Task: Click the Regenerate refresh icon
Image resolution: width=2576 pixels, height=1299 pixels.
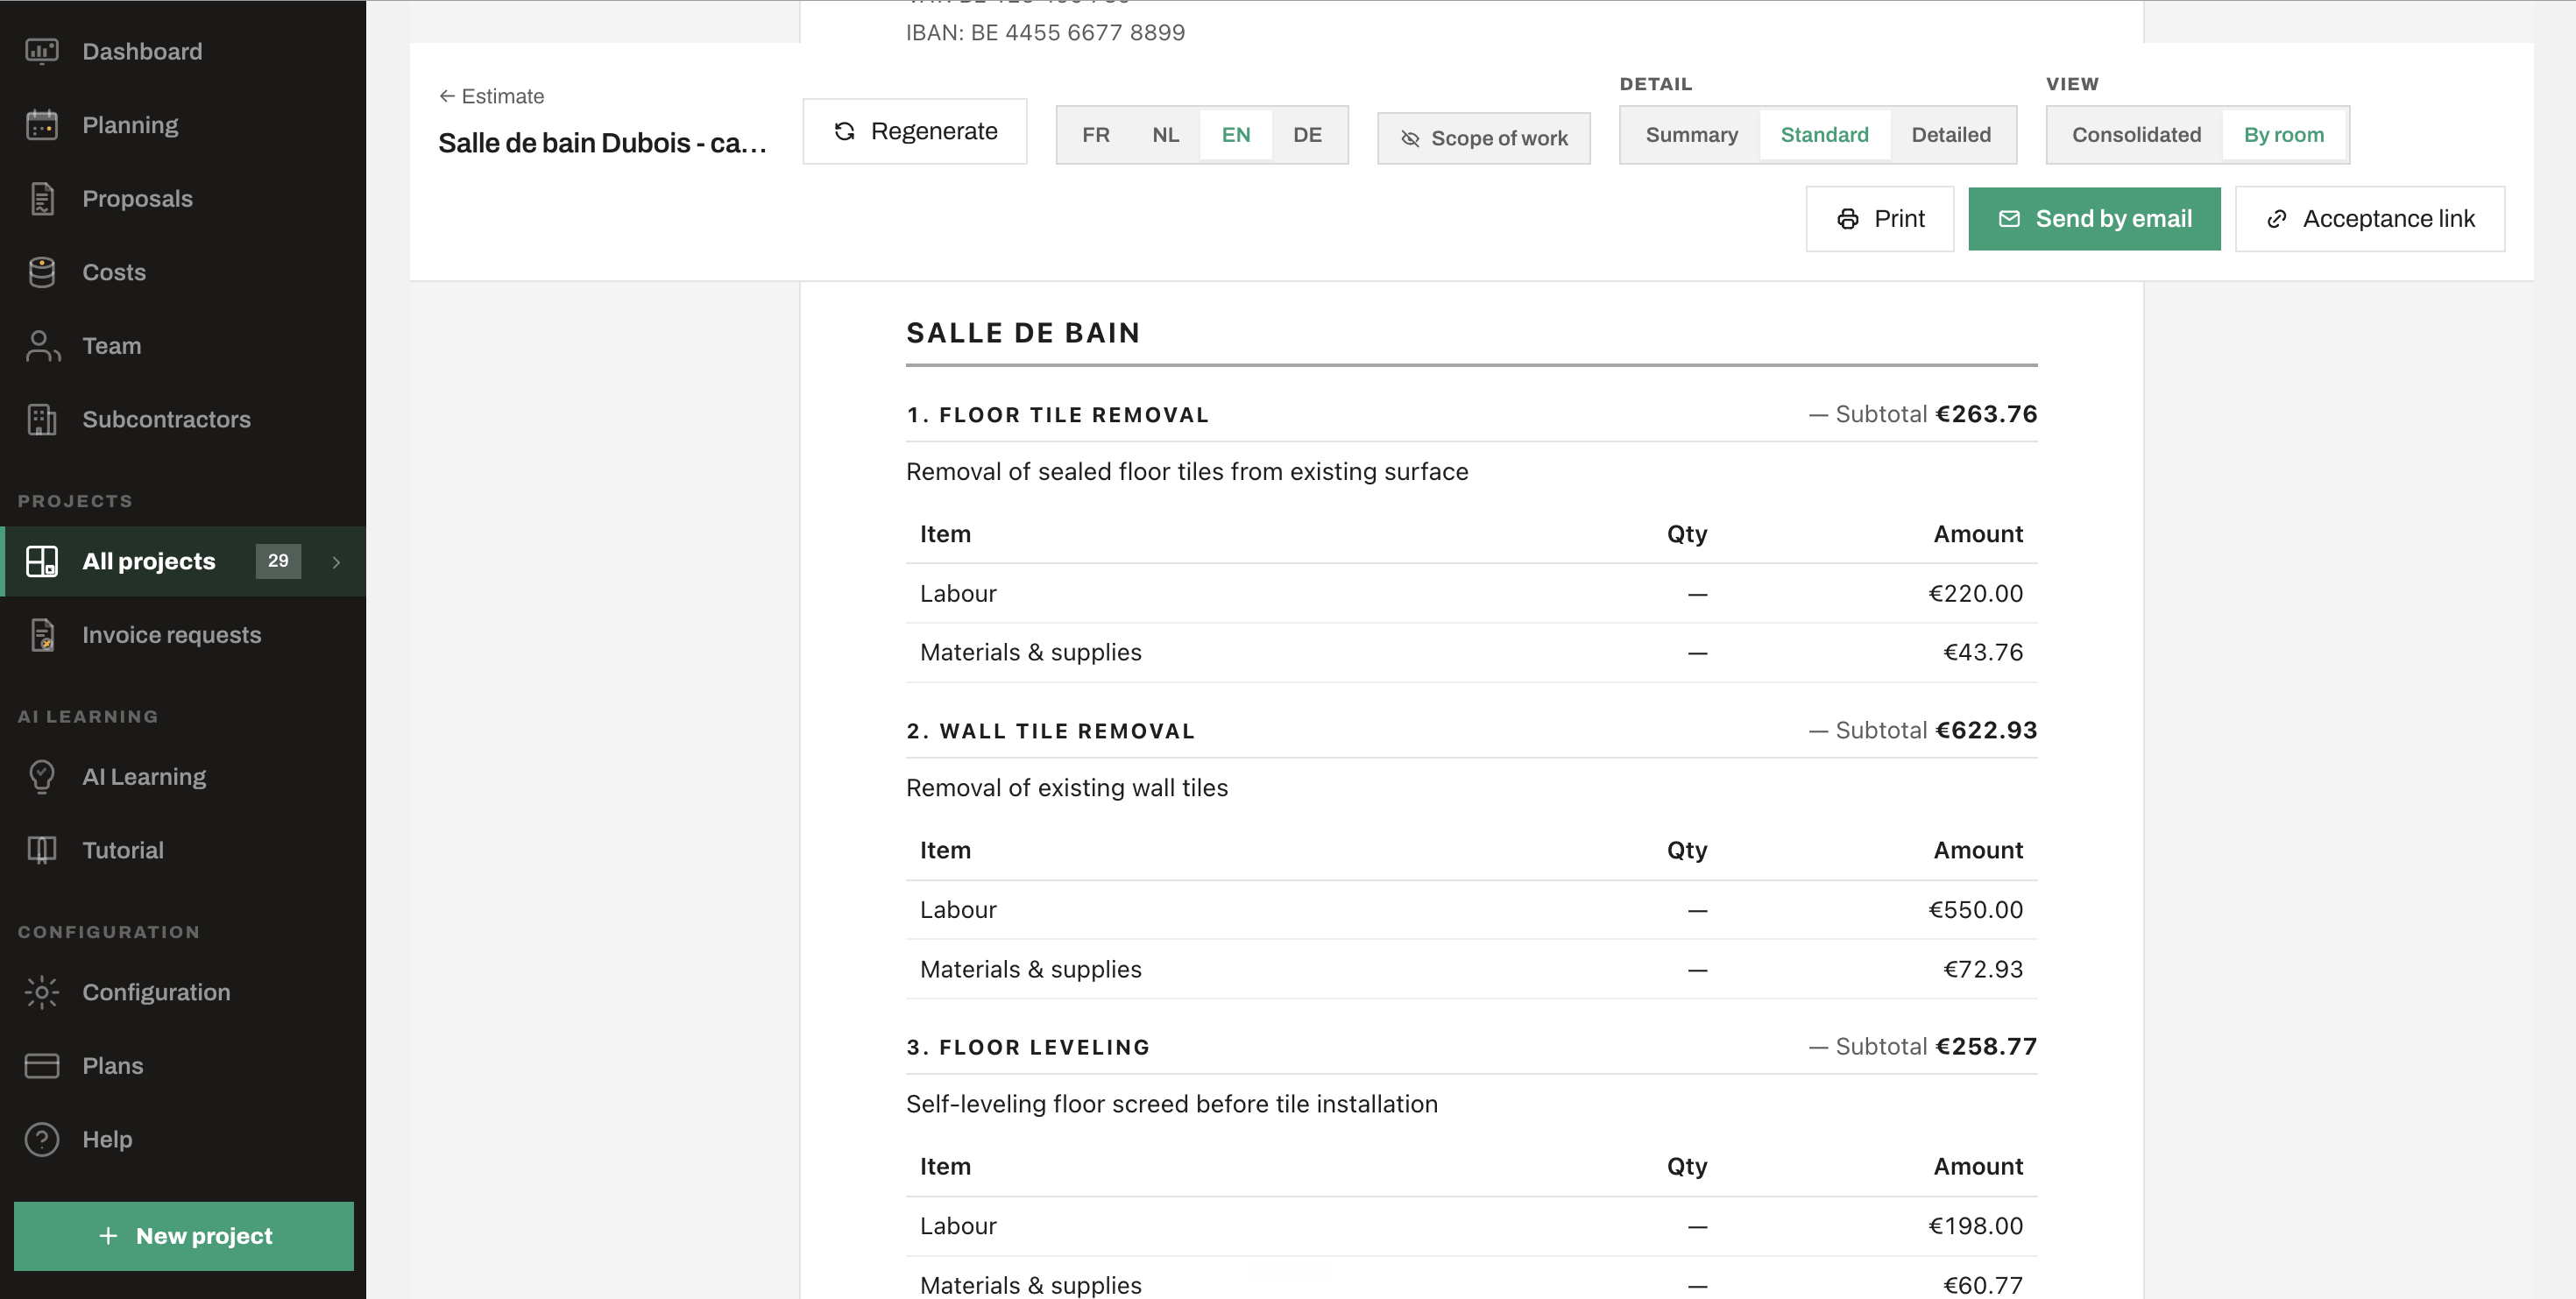Action: tap(844, 131)
